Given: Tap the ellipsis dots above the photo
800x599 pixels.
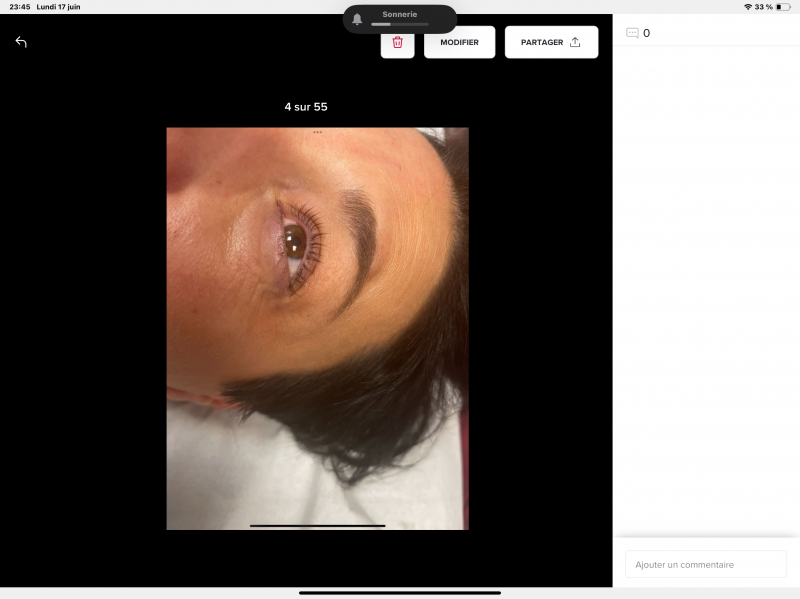Looking at the screenshot, I should 317,130.
